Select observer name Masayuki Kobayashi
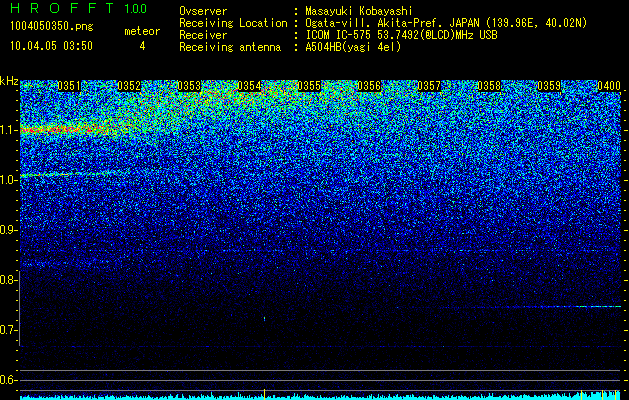 359,12
